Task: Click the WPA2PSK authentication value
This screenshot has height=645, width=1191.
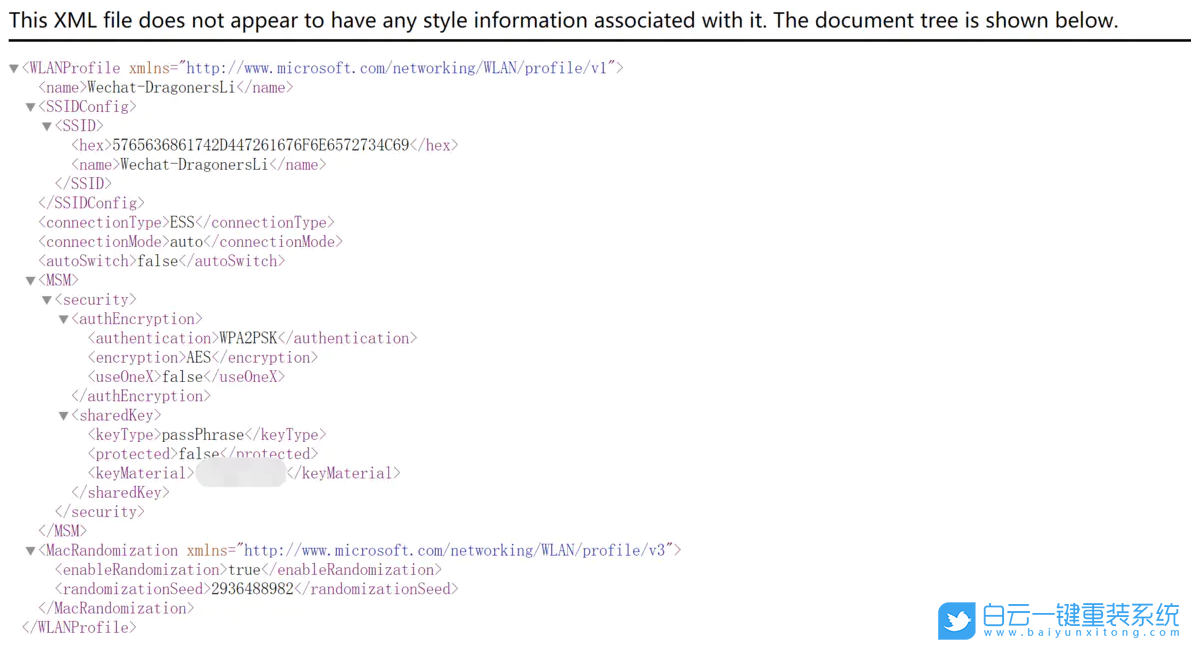Action: click(x=248, y=338)
